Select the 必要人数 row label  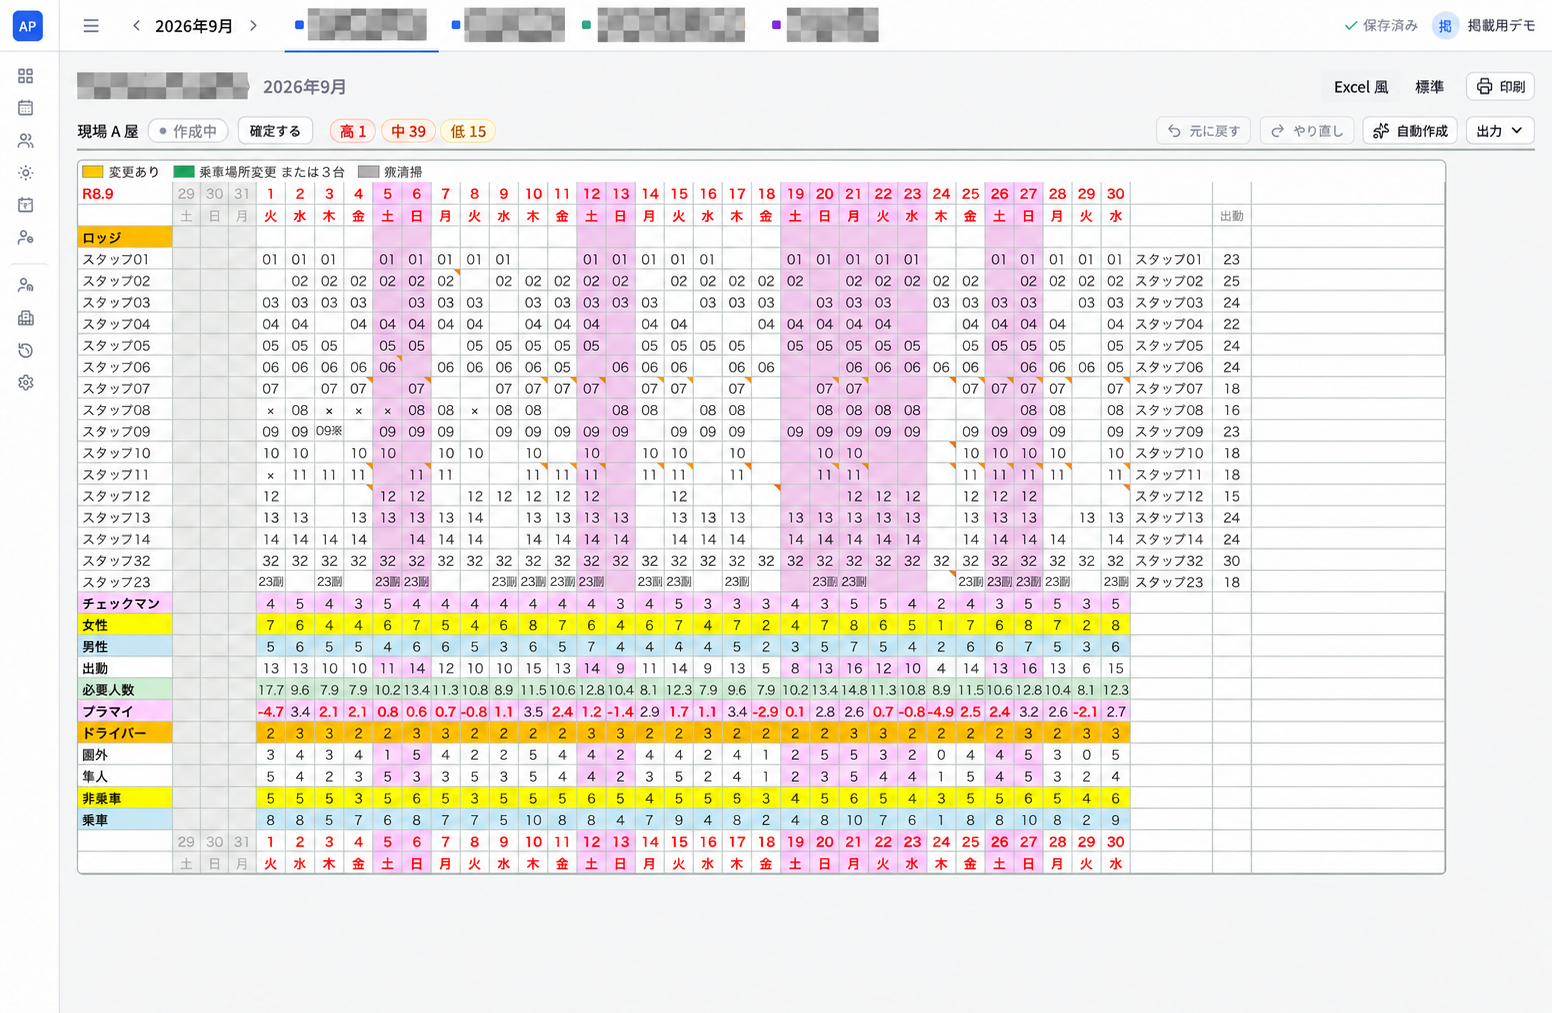pos(125,690)
